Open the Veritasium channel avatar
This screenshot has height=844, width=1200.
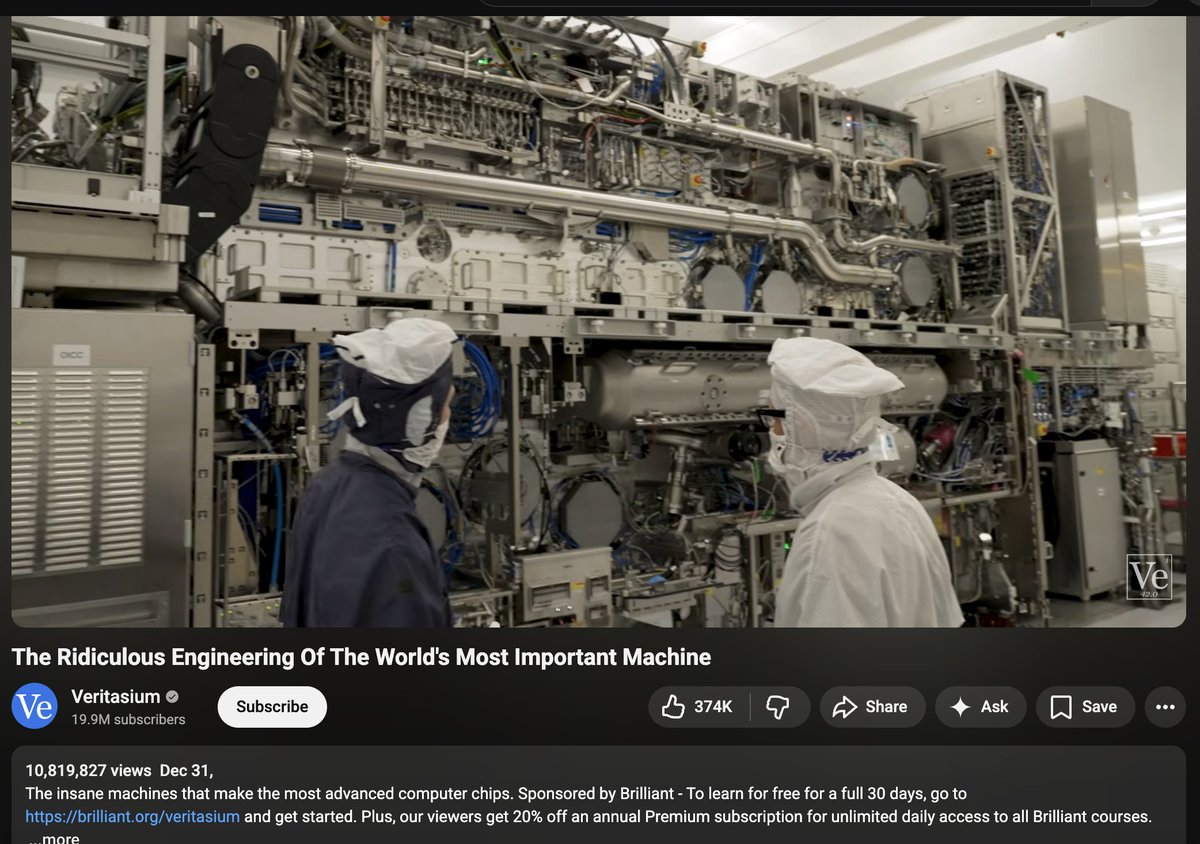coord(34,707)
